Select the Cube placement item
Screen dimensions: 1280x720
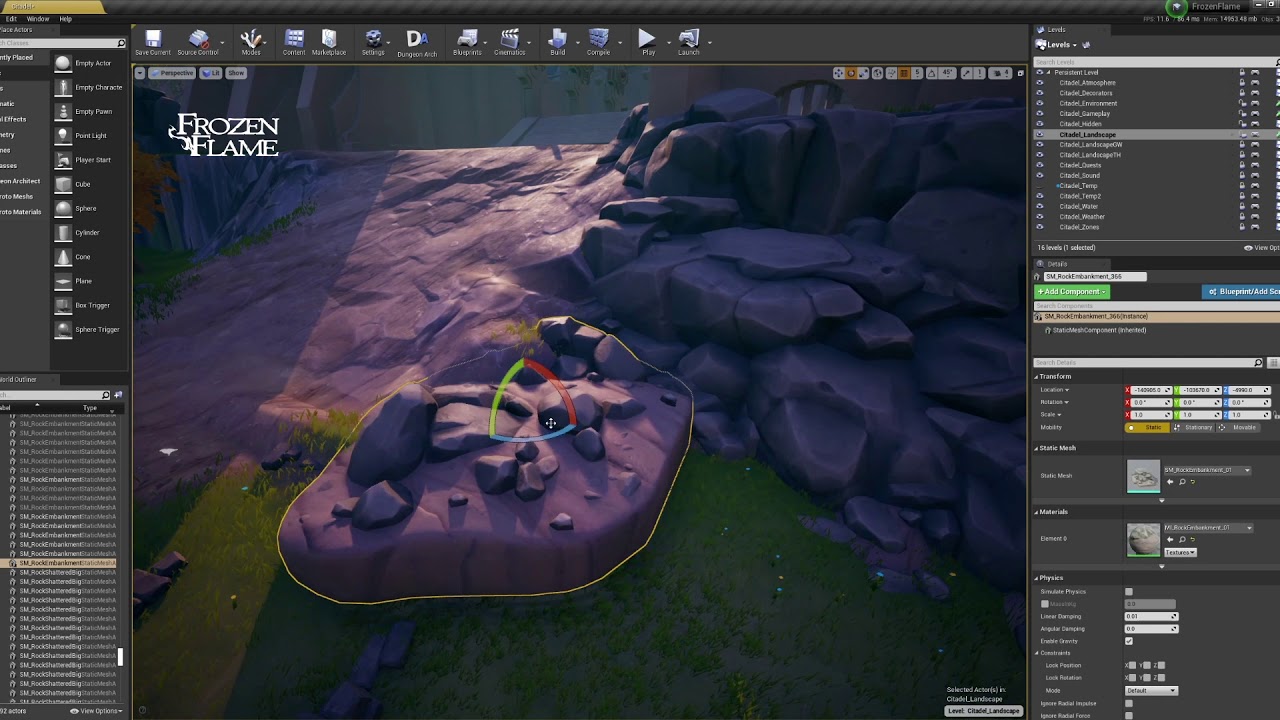[89, 184]
